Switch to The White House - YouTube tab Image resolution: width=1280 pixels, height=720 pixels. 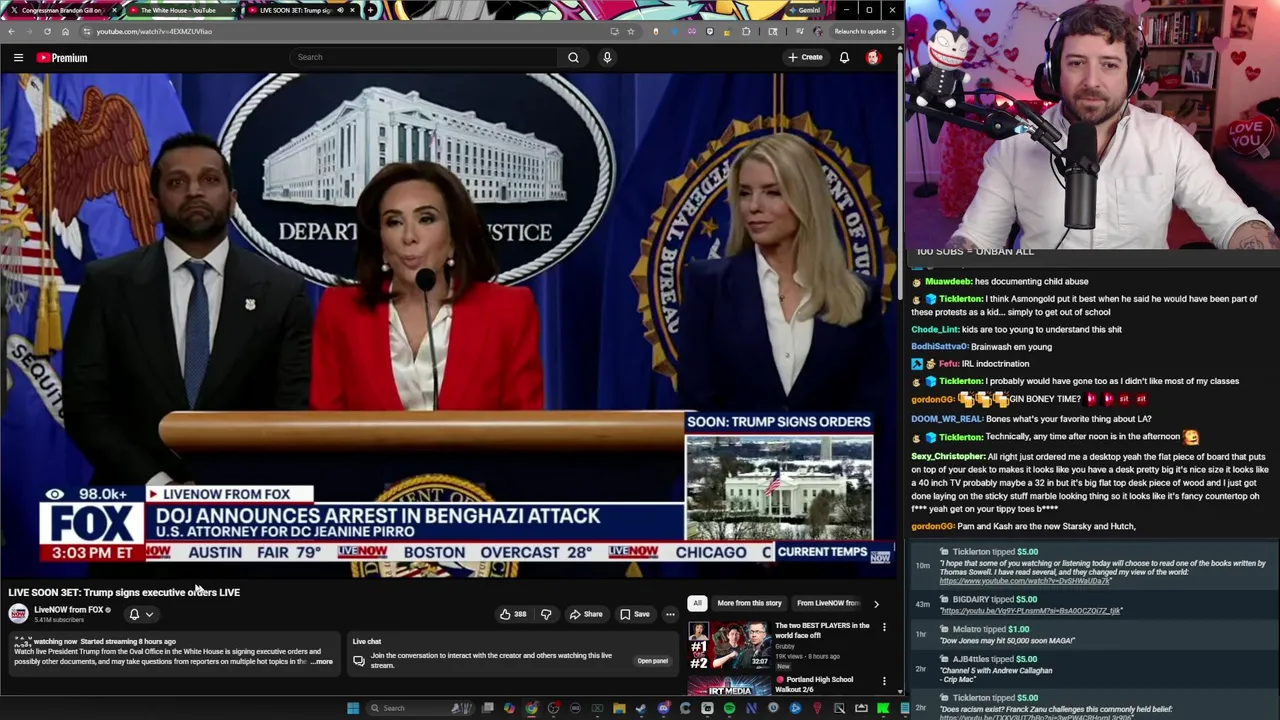tap(178, 10)
